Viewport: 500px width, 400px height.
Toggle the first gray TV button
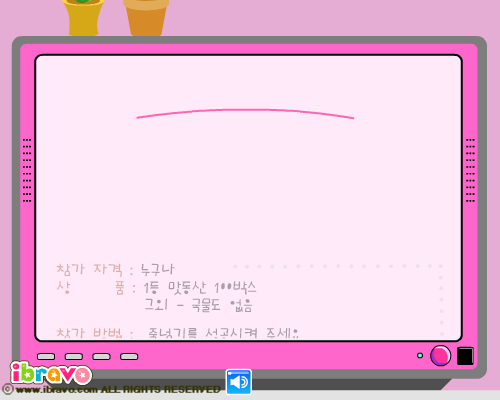pyautogui.click(x=46, y=357)
